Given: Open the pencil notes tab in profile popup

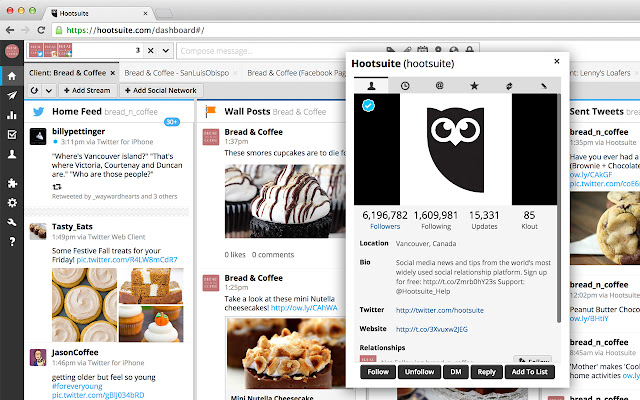Looking at the screenshot, I should click(543, 85).
